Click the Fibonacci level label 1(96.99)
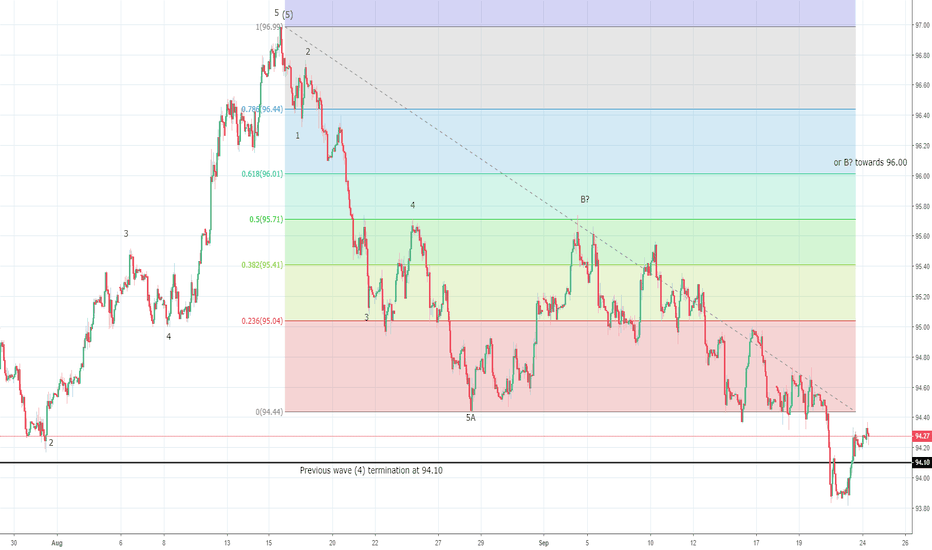 coord(269,27)
